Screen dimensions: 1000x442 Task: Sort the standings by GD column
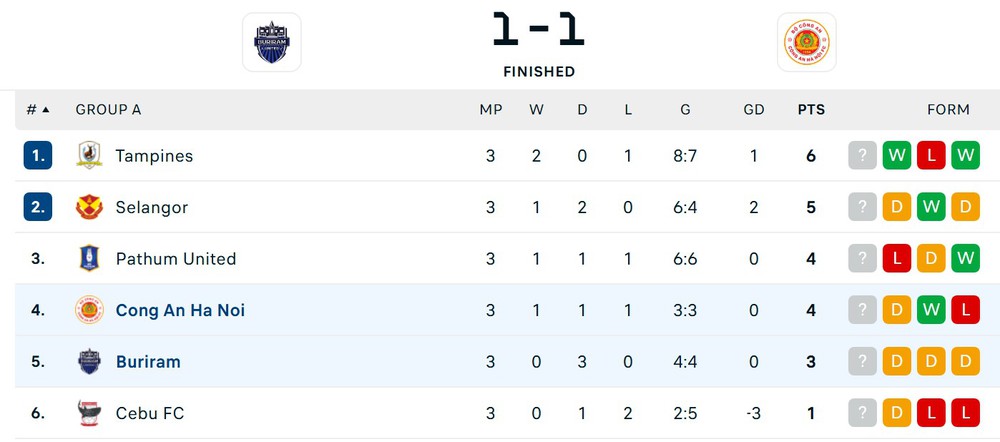[x=753, y=109]
